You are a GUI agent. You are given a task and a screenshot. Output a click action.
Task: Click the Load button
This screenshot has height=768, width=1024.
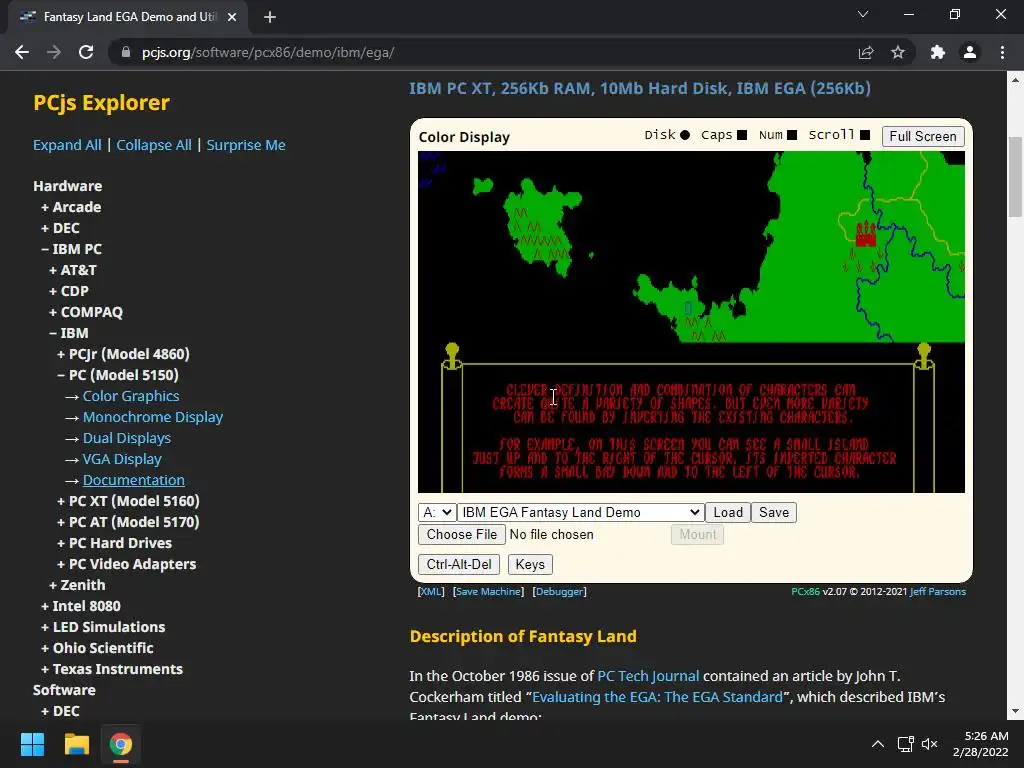(728, 512)
